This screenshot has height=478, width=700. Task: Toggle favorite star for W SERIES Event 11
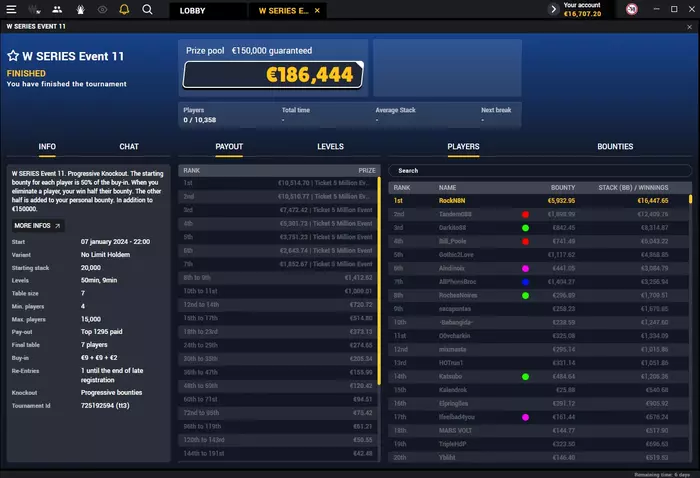click(x=13, y=56)
